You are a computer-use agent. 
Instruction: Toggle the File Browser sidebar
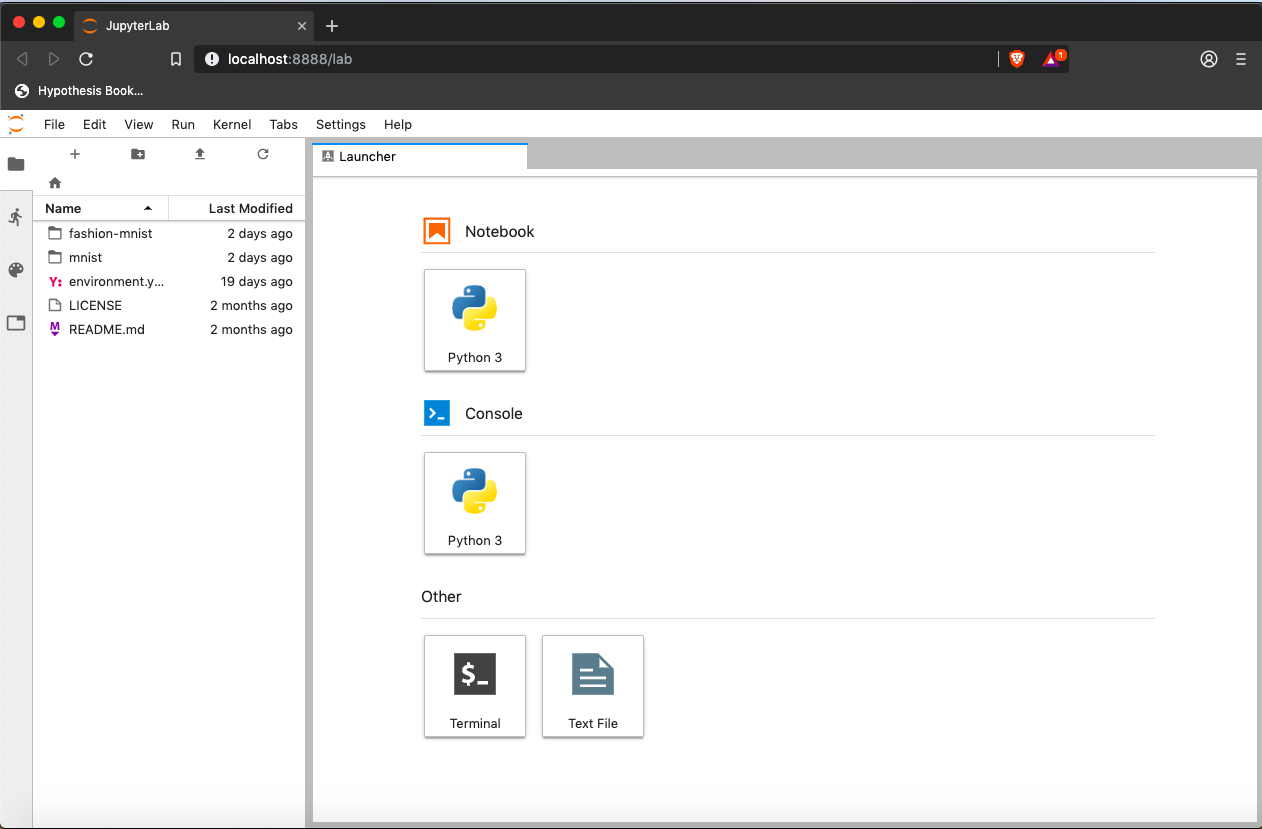coord(16,164)
